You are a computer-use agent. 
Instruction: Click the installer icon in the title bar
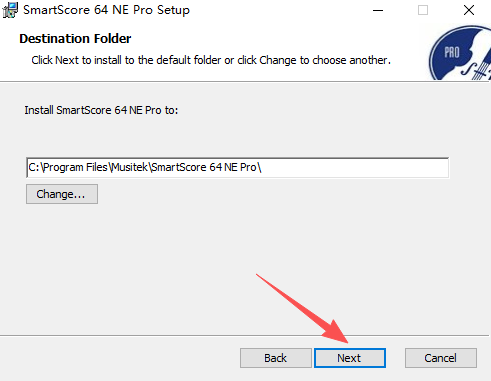(x=10, y=10)
